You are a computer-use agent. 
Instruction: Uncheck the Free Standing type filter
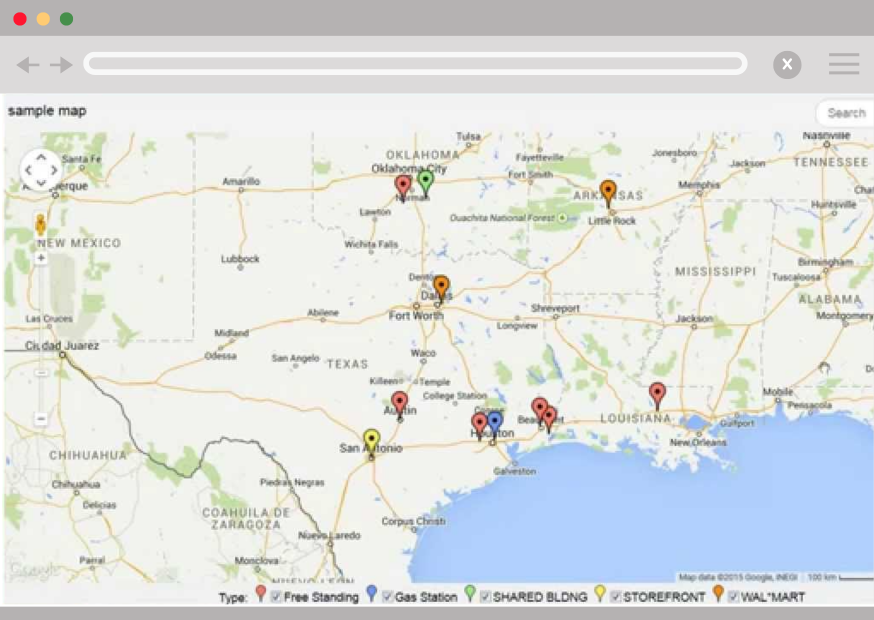tap(273, 595)
